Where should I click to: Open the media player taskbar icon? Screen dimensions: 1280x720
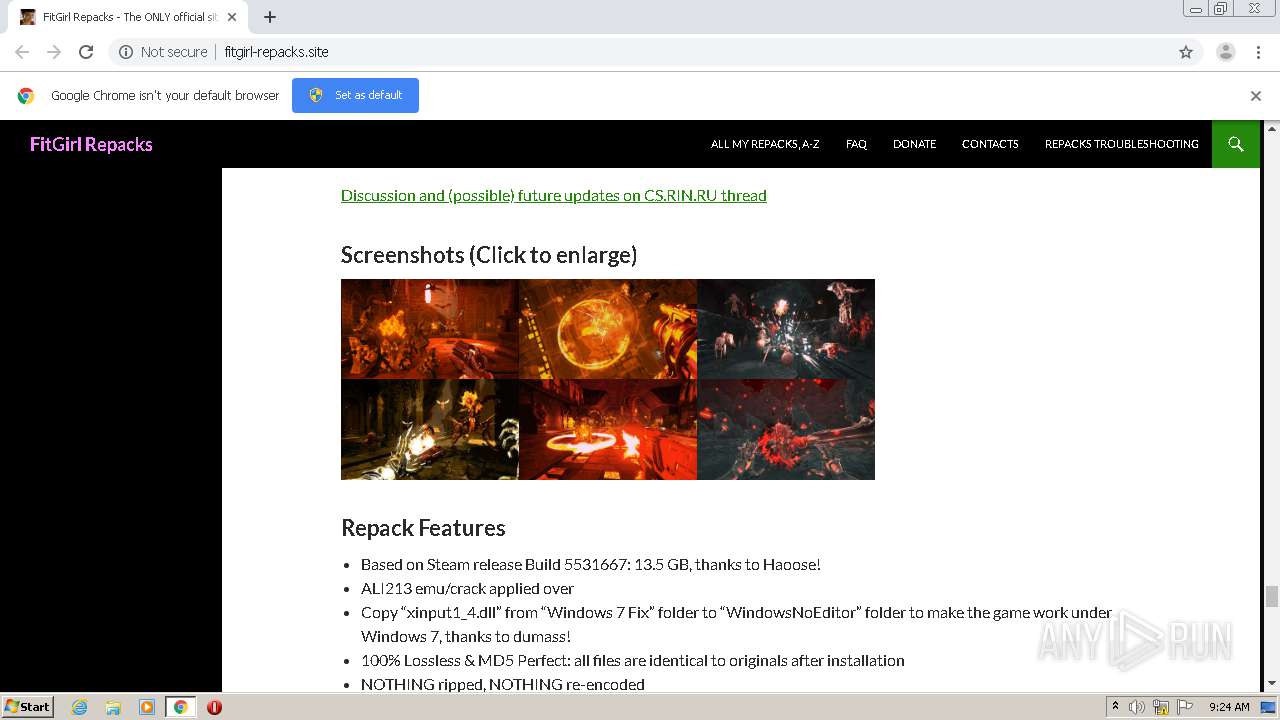tap(147, 707)
